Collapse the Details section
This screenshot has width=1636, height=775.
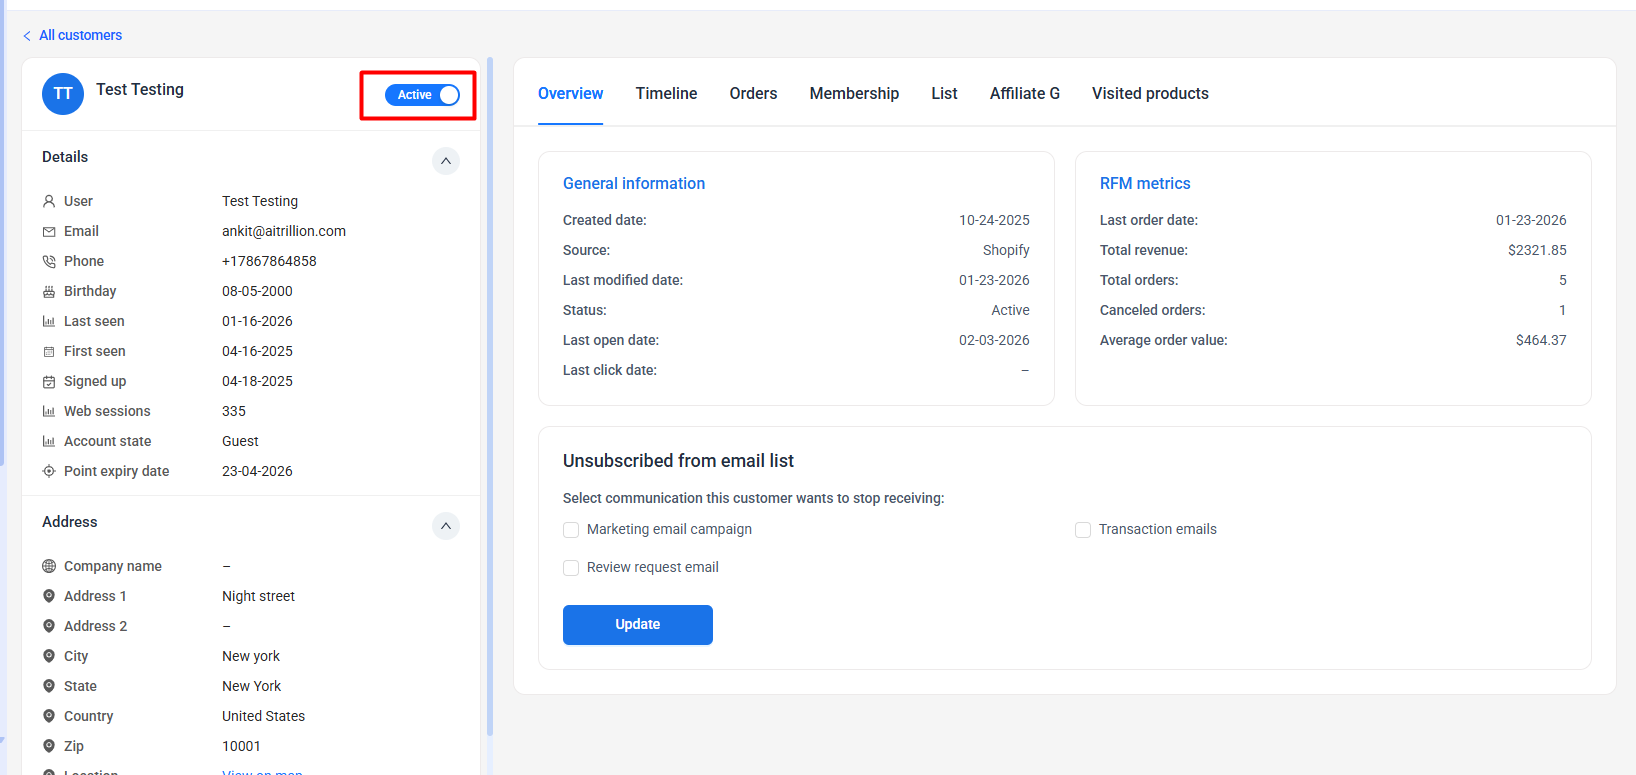[446, 161]
